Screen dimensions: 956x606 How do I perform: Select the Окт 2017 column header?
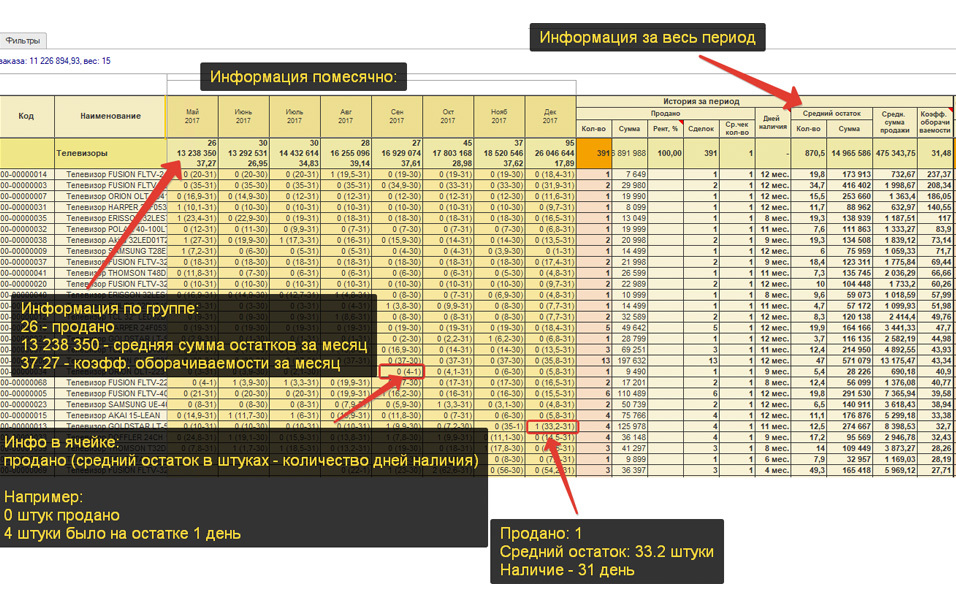point(448,116)
